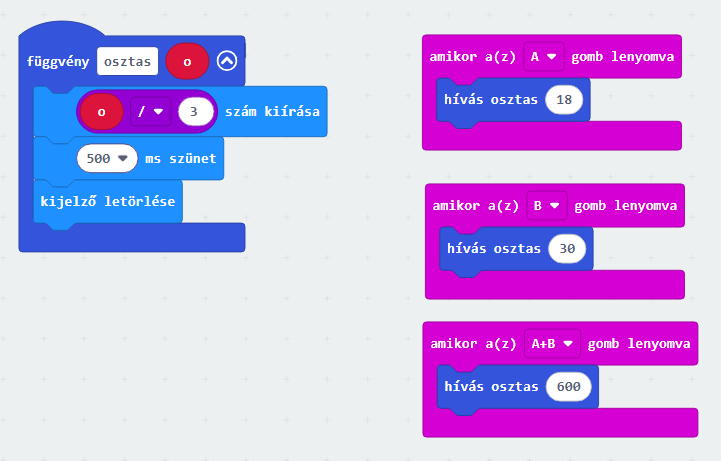Select the kijelző letörlése block

107,201
